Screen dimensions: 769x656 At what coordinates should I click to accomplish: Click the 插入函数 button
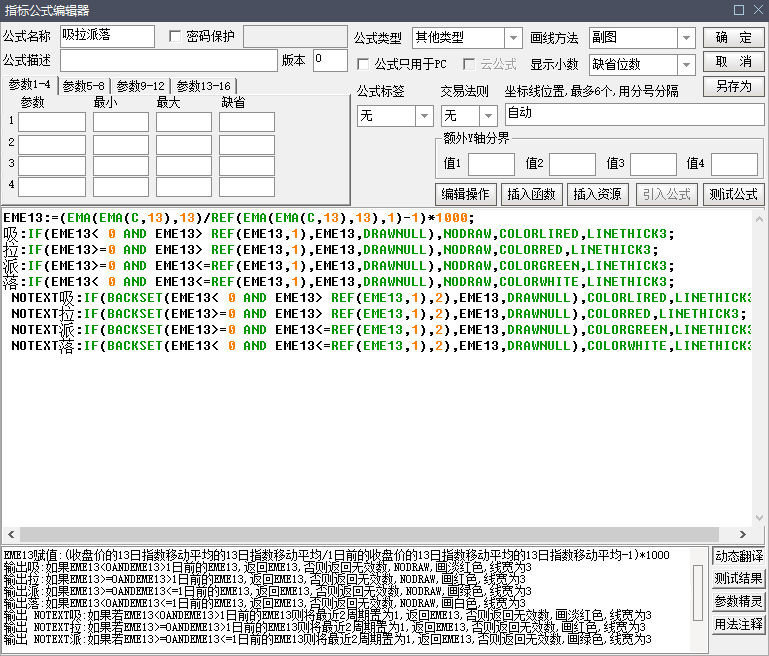533,194
